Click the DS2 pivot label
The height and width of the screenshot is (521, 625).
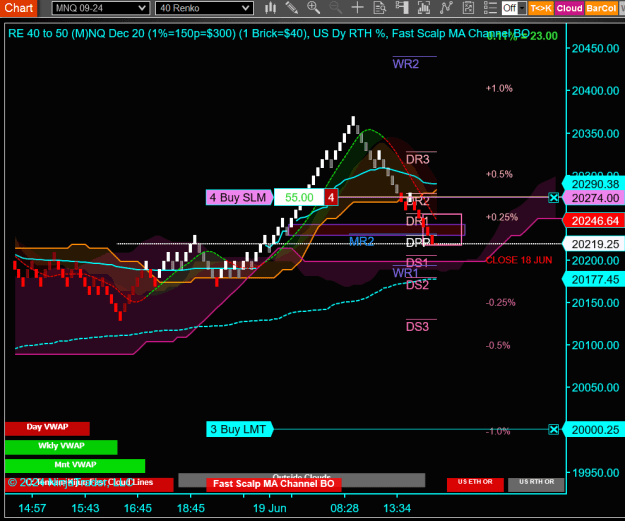point(417,285)
